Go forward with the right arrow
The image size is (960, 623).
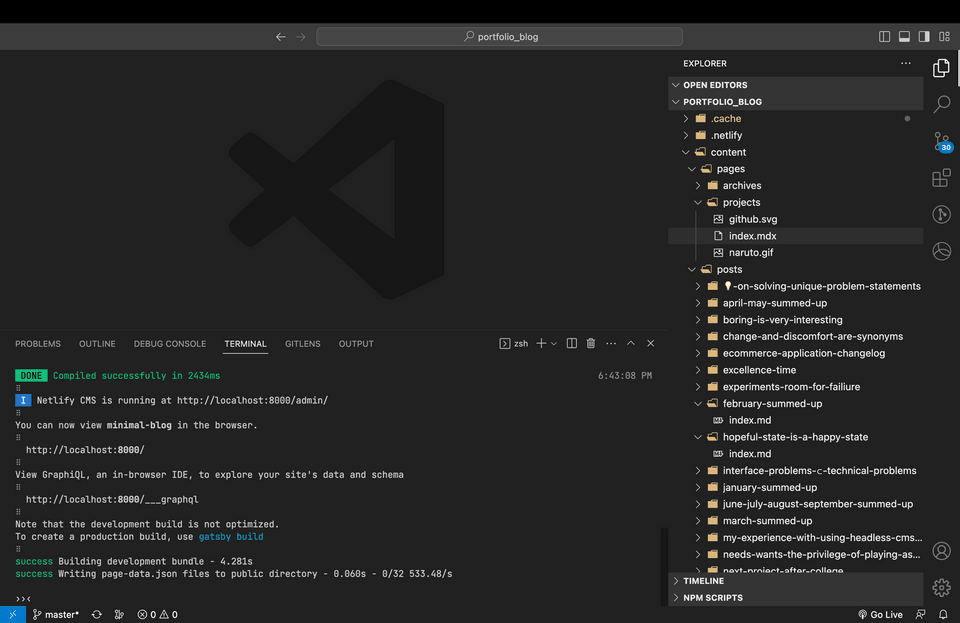click(301, 37)
